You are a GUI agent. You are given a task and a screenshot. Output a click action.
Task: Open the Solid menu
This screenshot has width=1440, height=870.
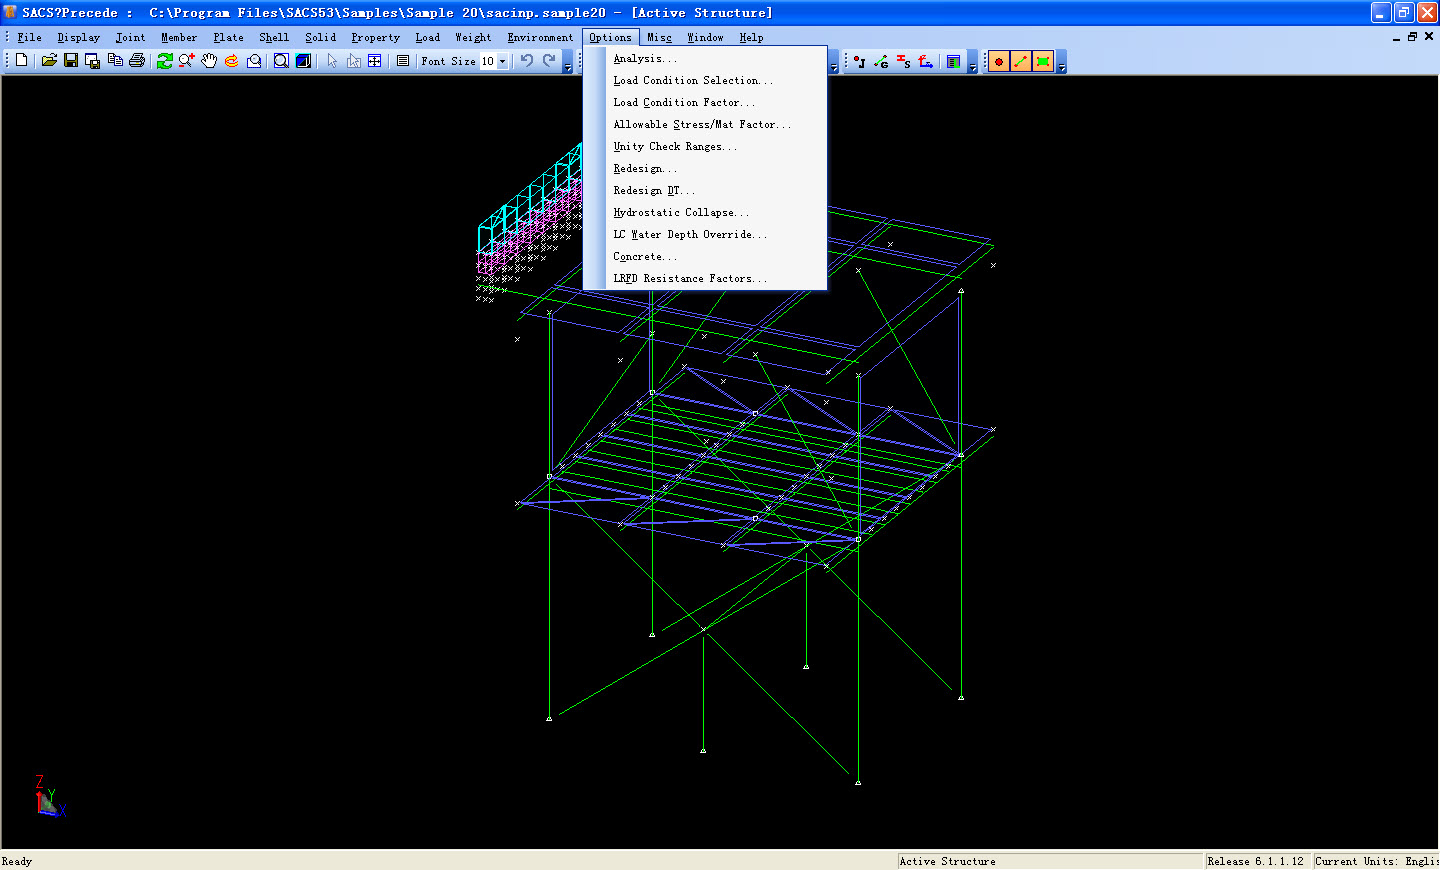(x=320, y=37)
